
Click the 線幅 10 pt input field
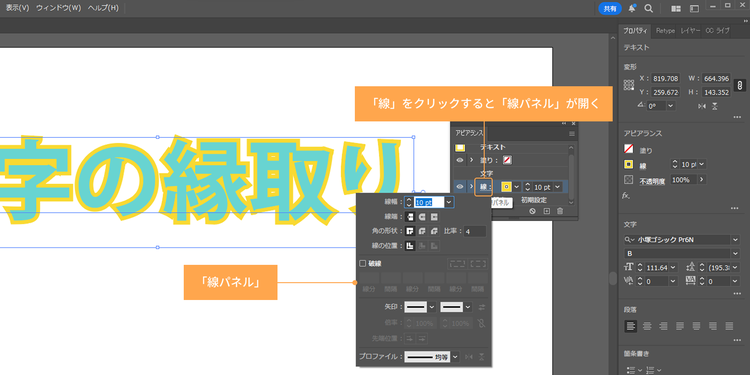(429, 203)
